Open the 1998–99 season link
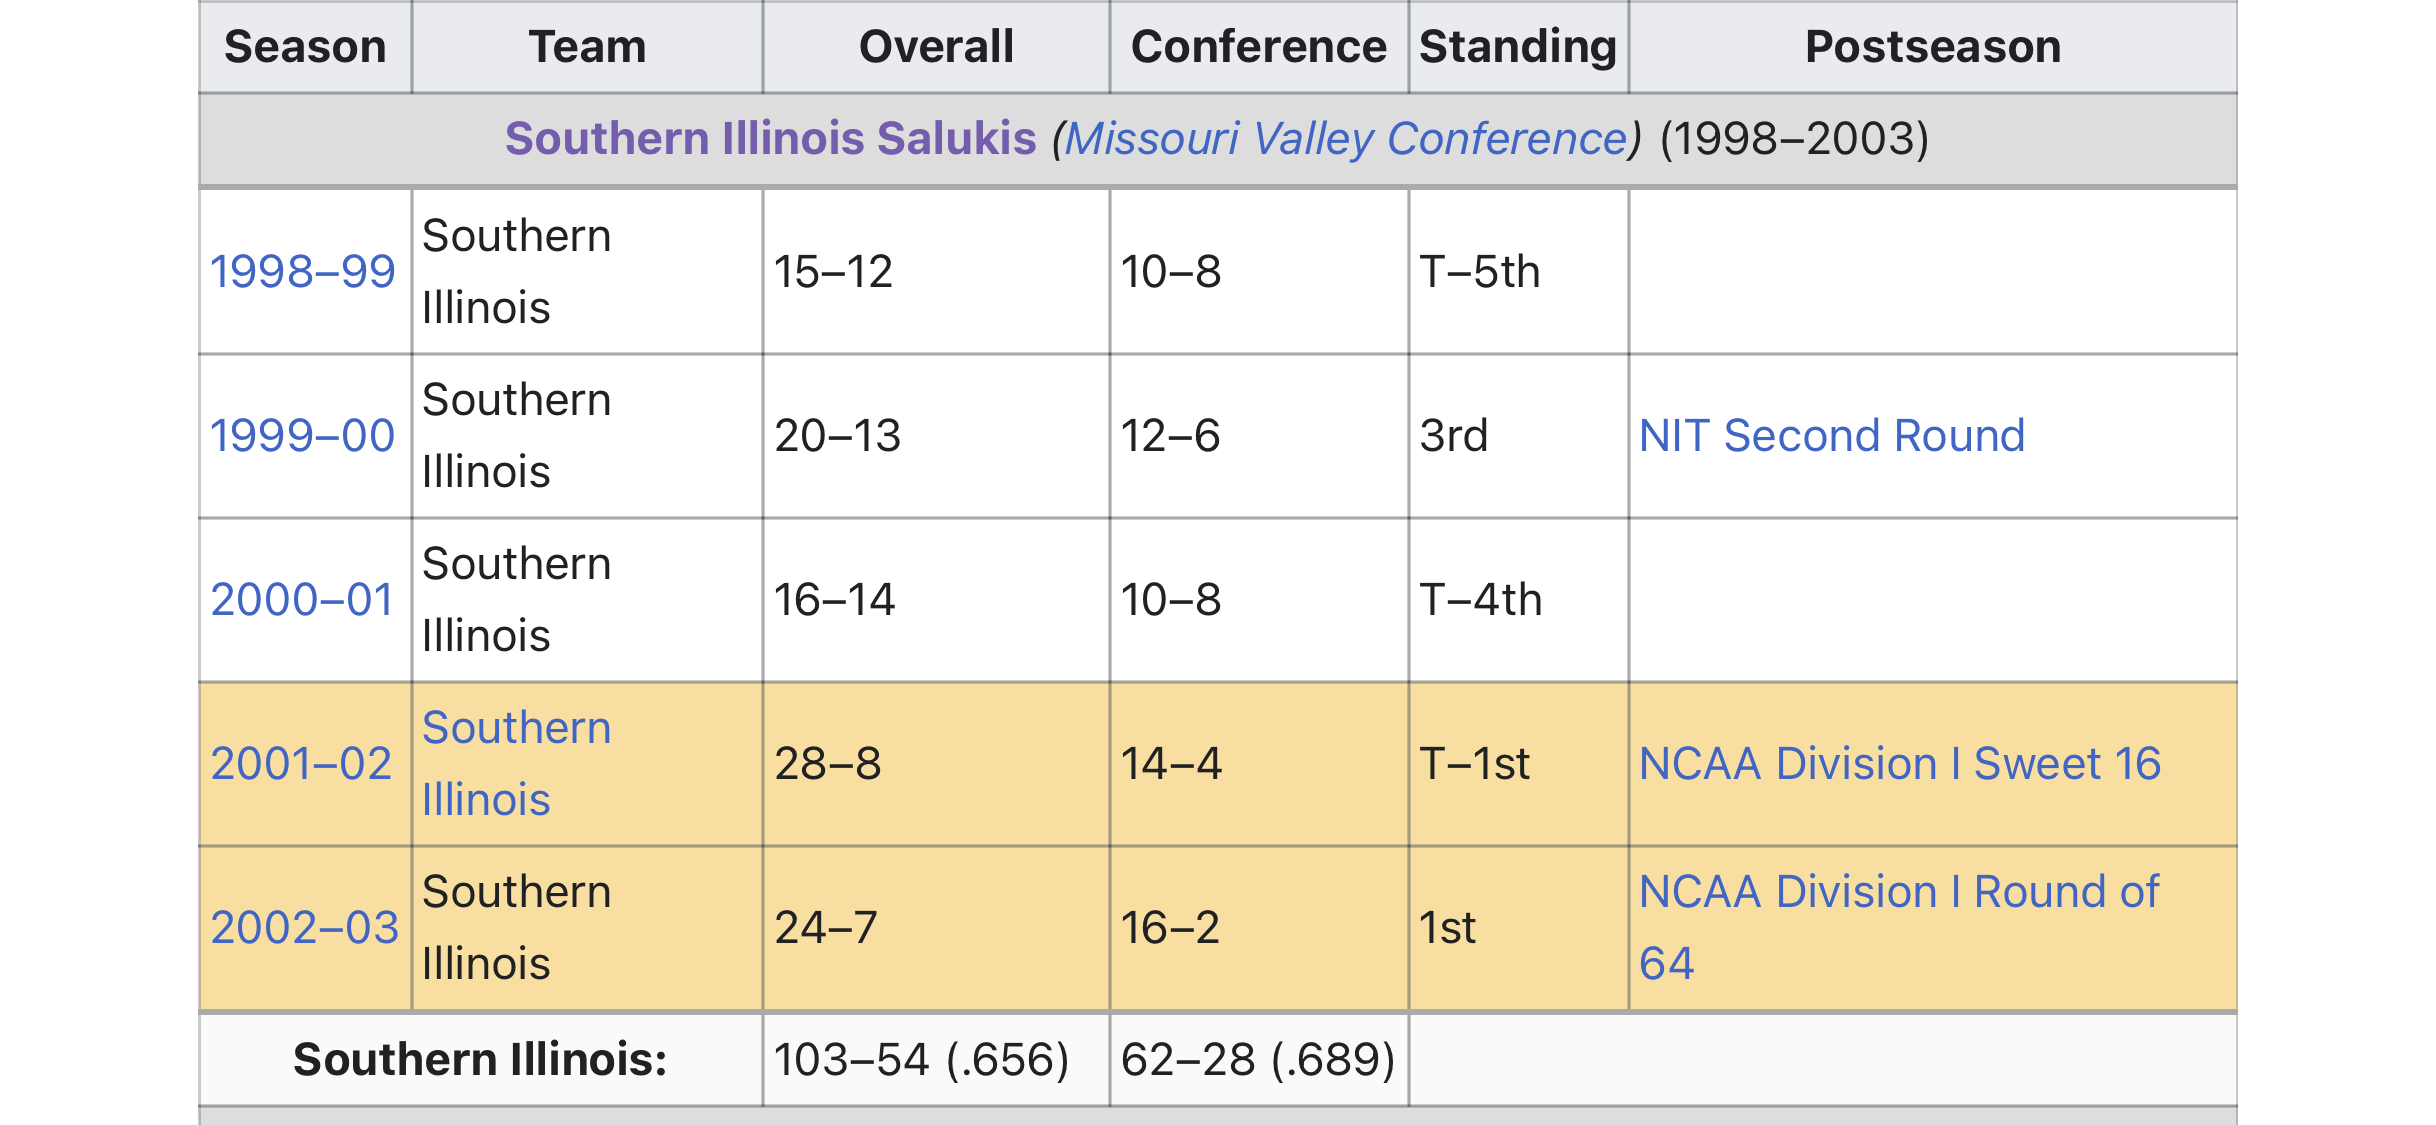This screenshot has height=1125, width=2436. pos(302,272)
